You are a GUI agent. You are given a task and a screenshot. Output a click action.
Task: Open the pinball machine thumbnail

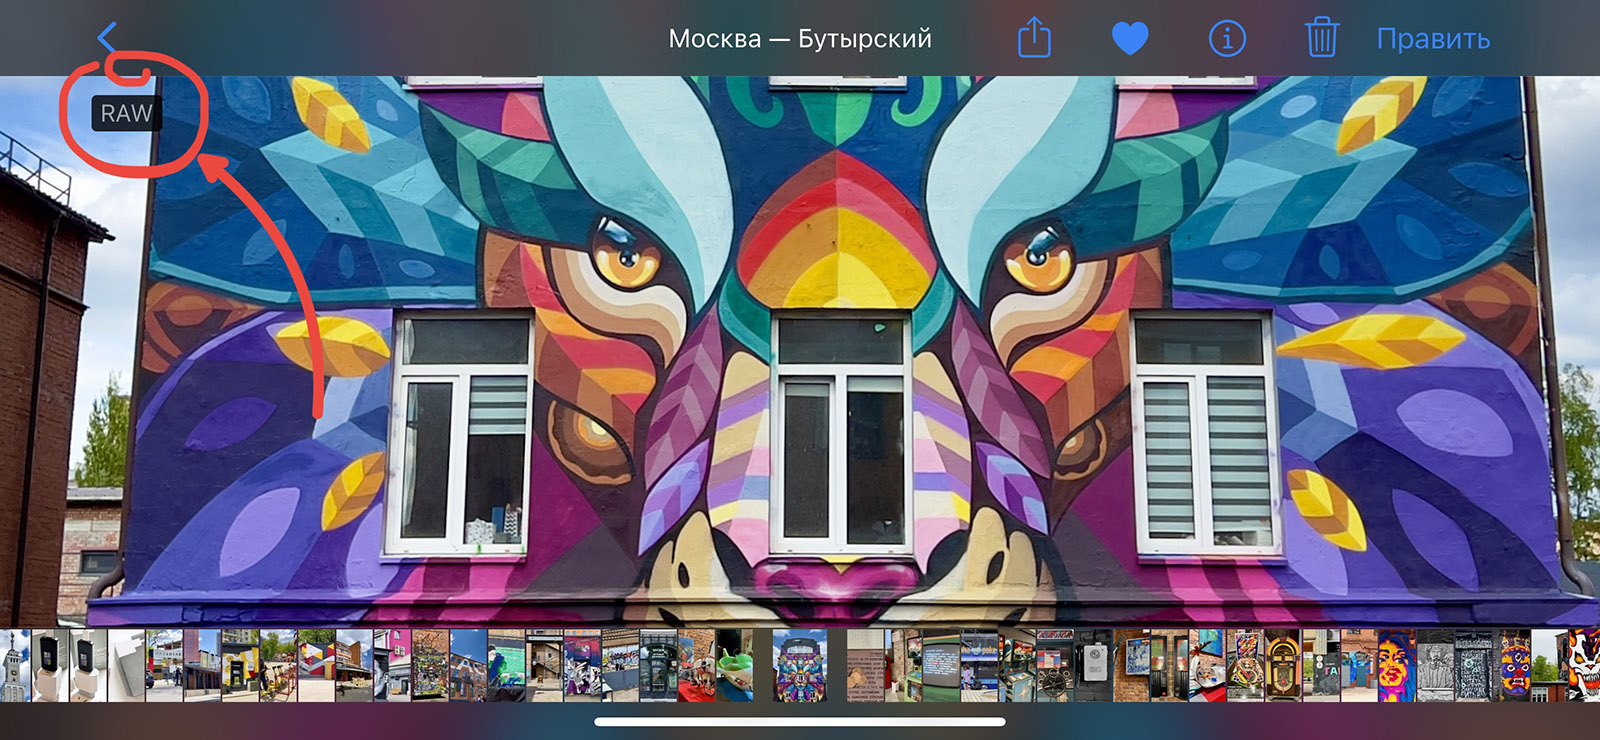pos(1246,665)
